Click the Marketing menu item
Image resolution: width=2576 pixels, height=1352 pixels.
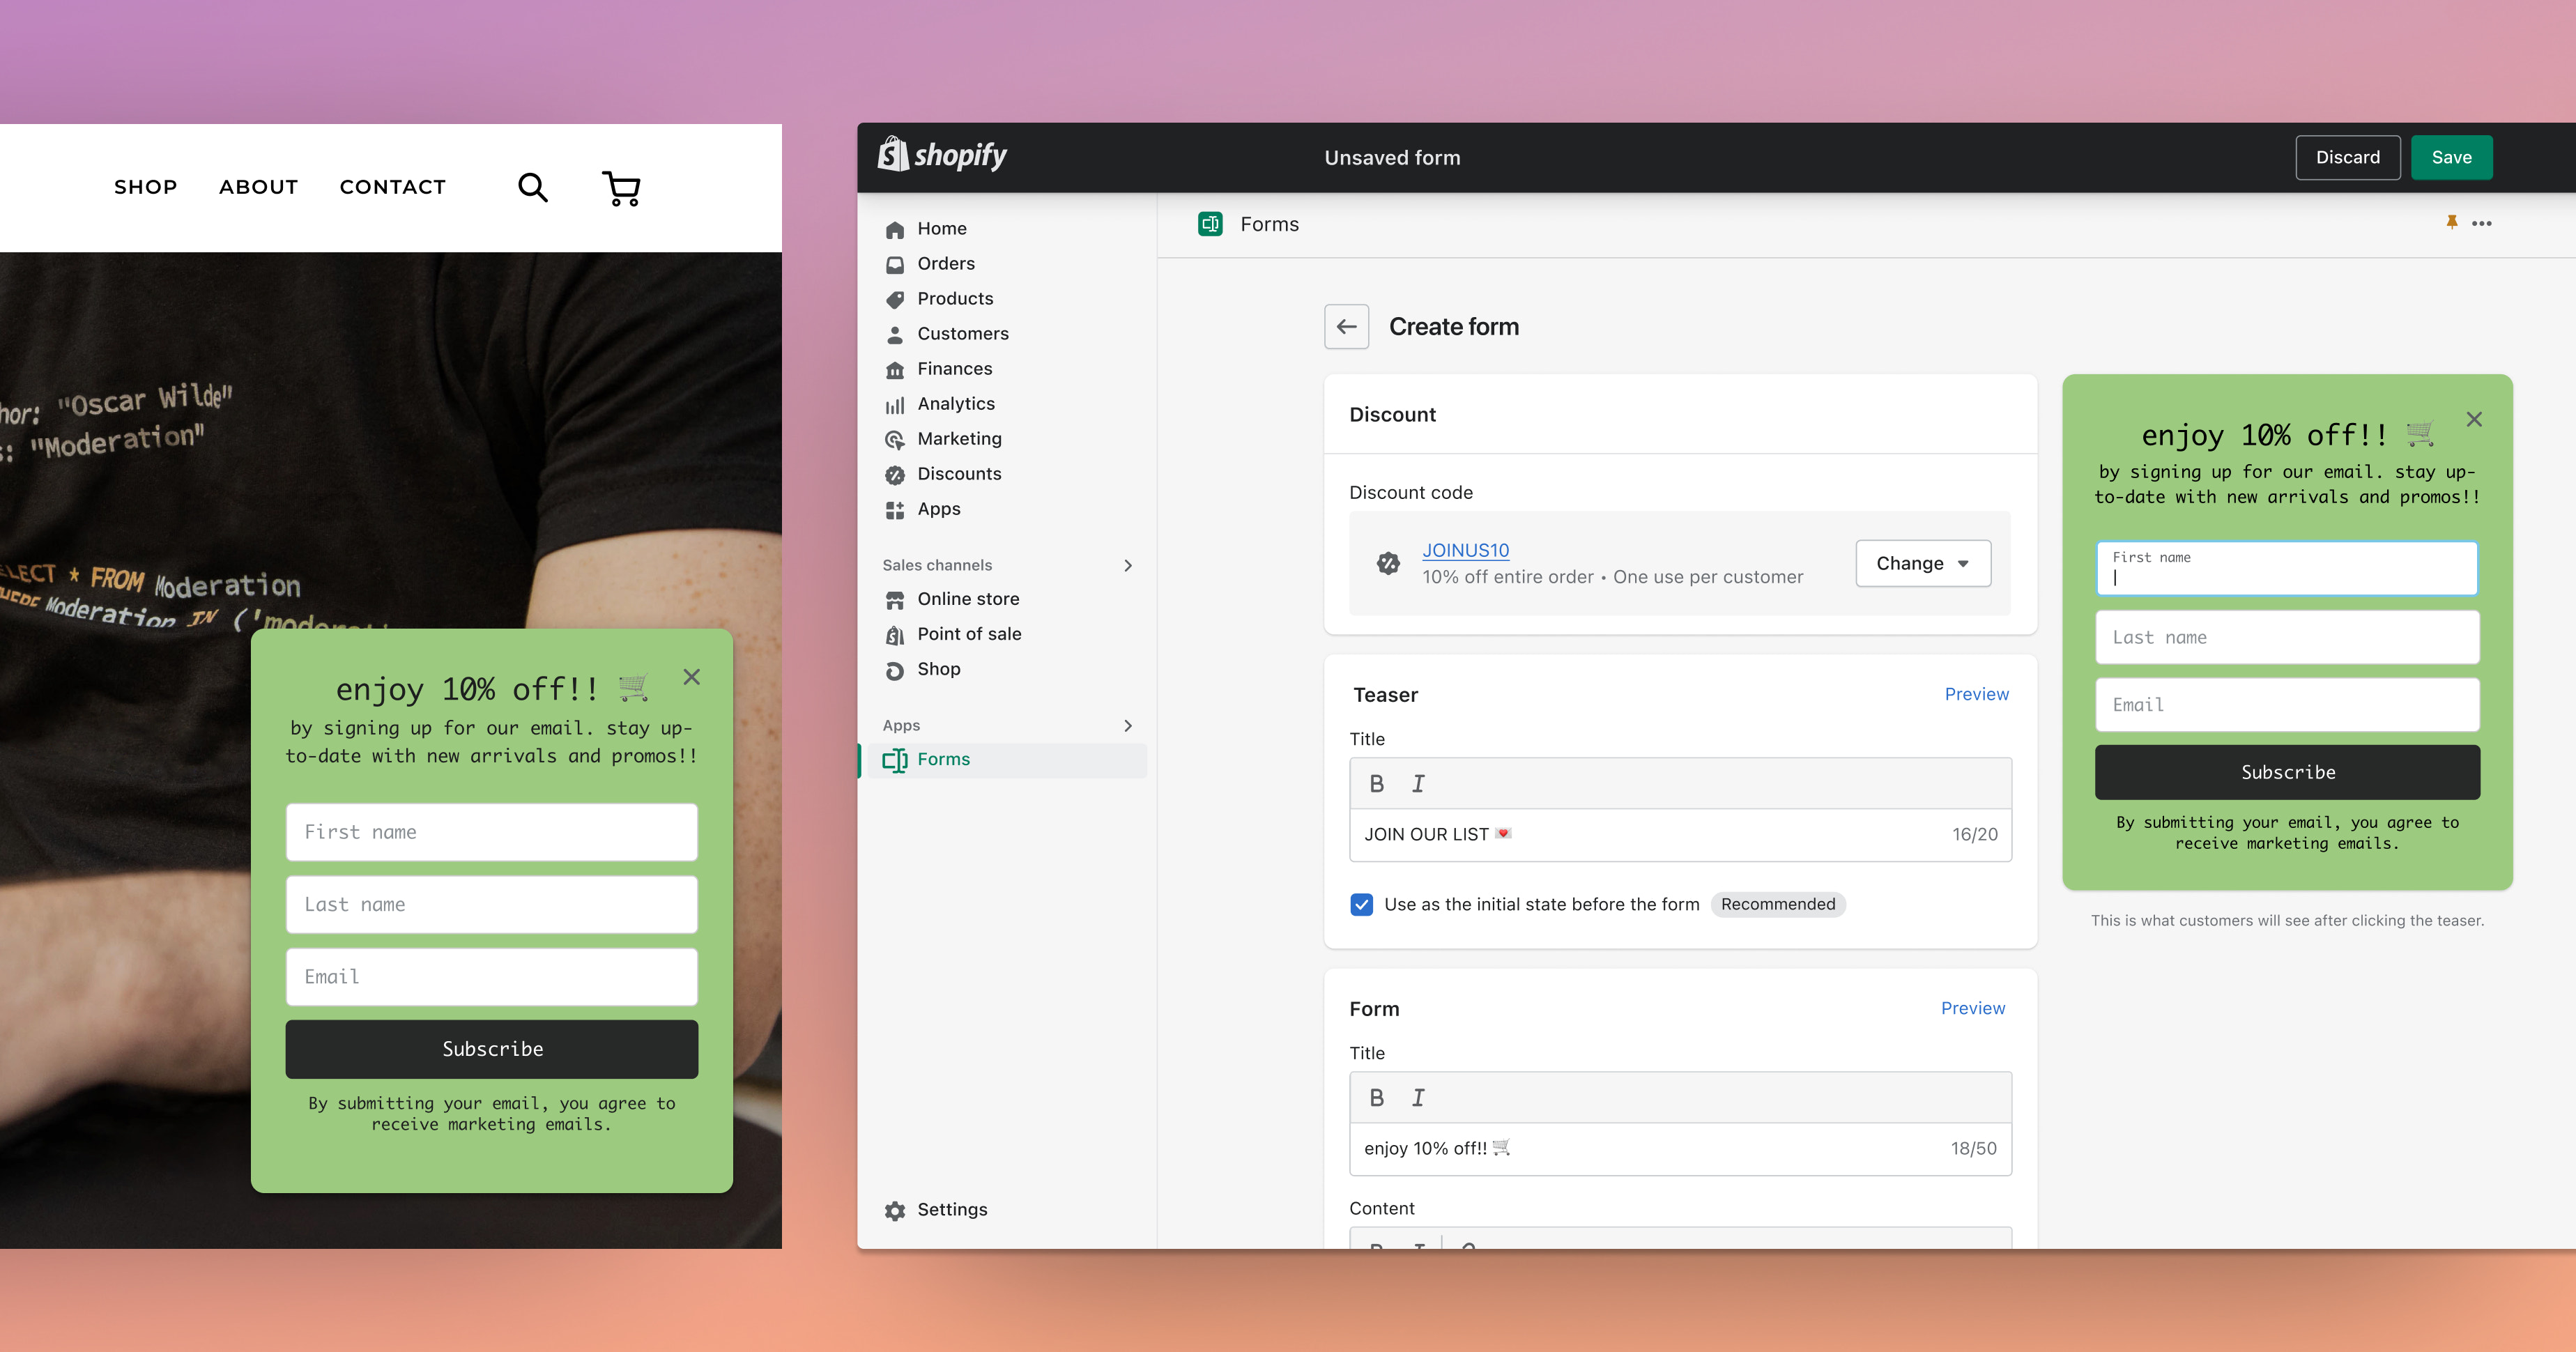959,438
